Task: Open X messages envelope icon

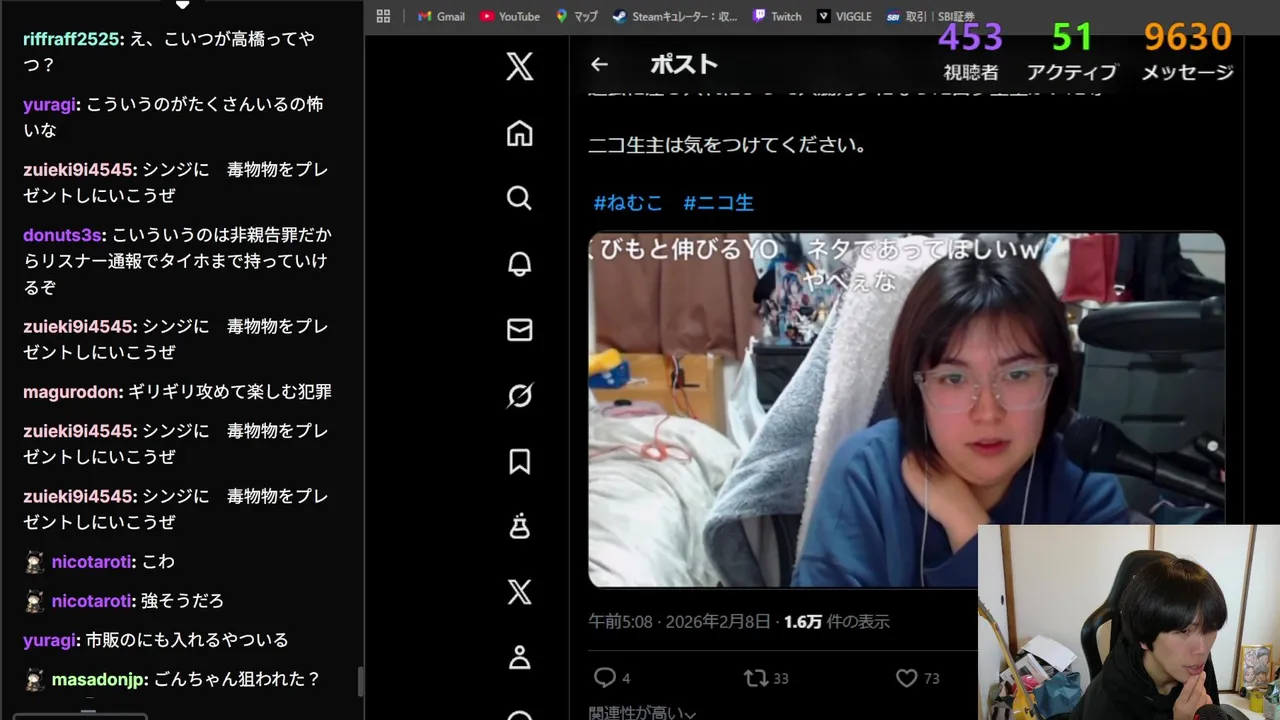Action: click(x=519, y=329)
